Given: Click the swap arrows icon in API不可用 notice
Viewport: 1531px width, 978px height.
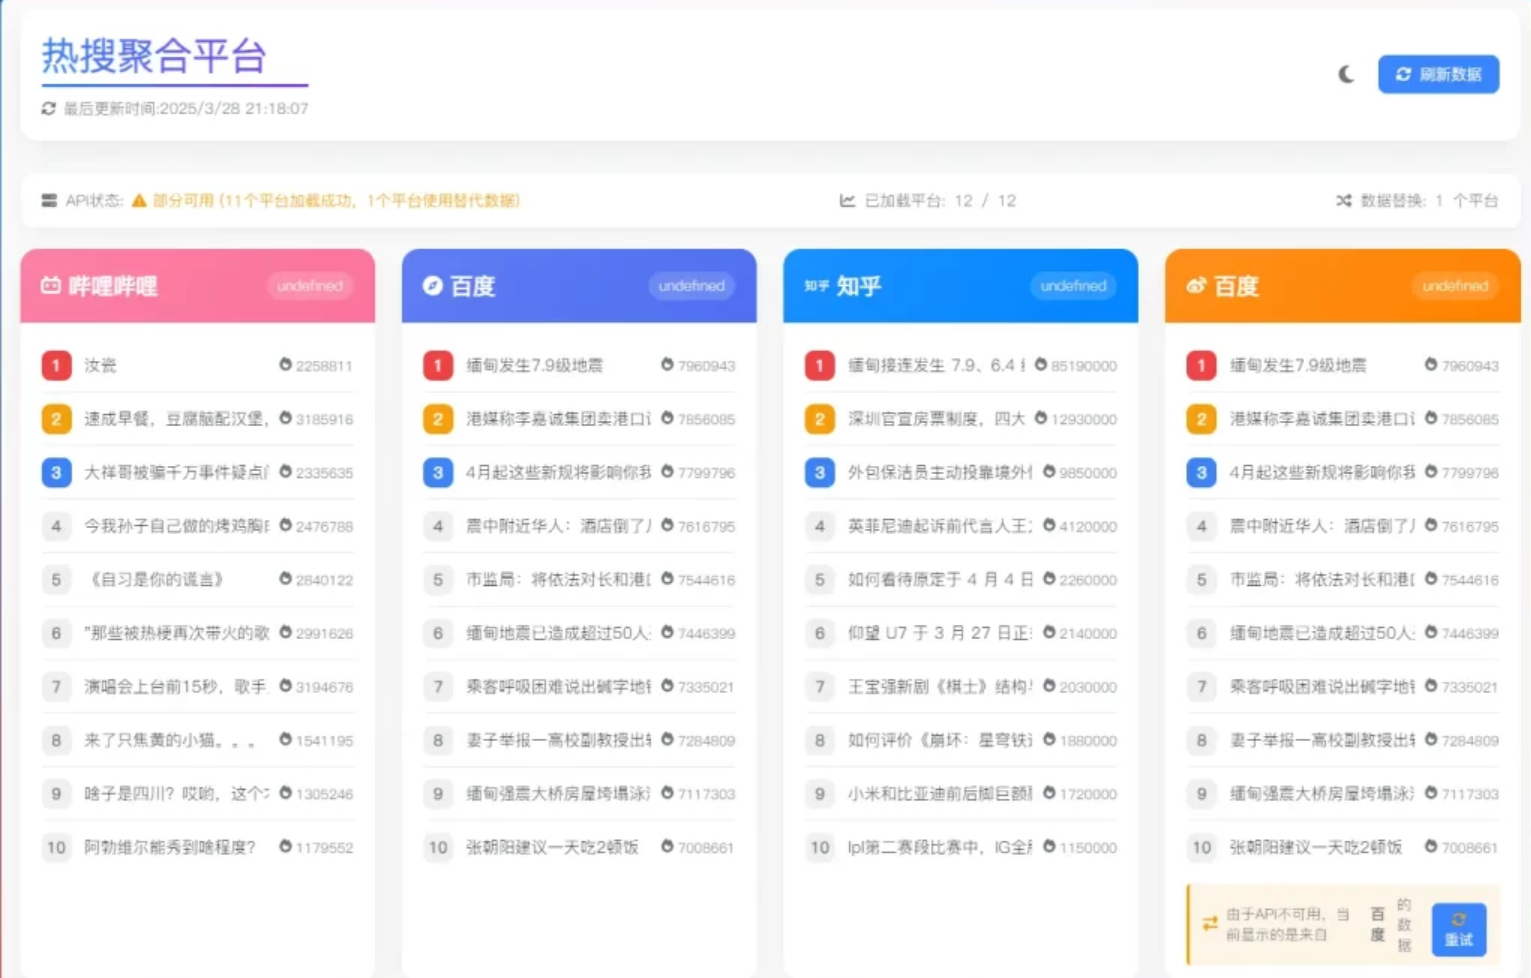Looking at the screenshot, I should click(1210, 923).
